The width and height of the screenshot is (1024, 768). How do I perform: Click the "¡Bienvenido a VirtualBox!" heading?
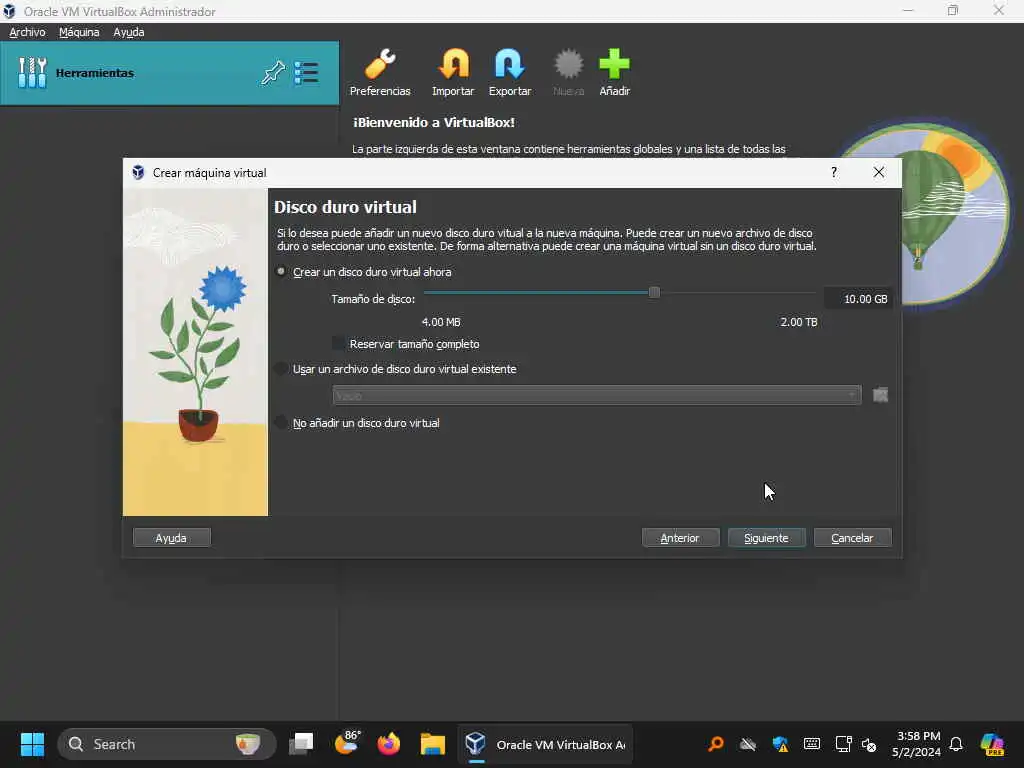pyautogui.click(x=434, y=122)
